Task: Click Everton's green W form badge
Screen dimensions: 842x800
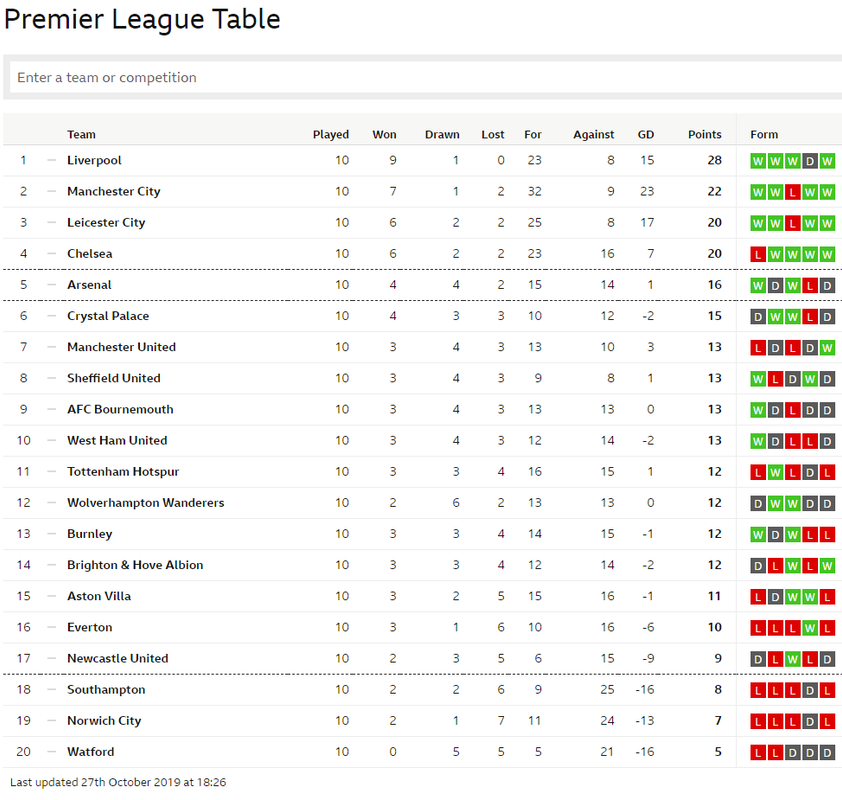Action: [810, 628]
